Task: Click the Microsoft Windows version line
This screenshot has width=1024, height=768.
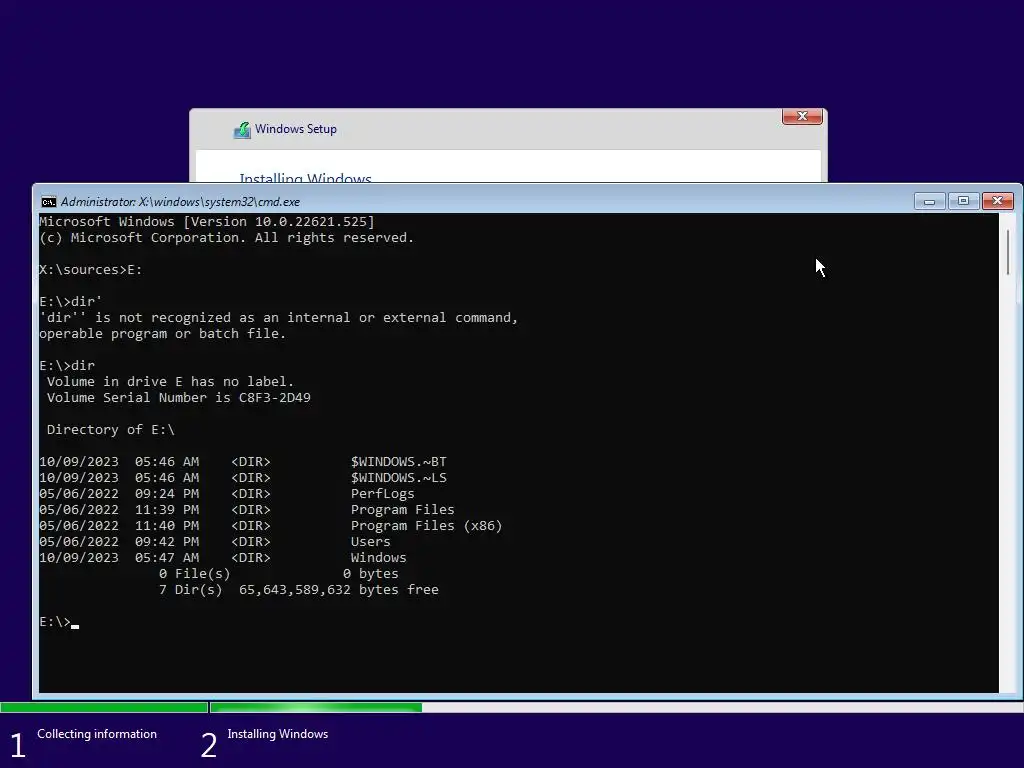Action: pos(207,221)
